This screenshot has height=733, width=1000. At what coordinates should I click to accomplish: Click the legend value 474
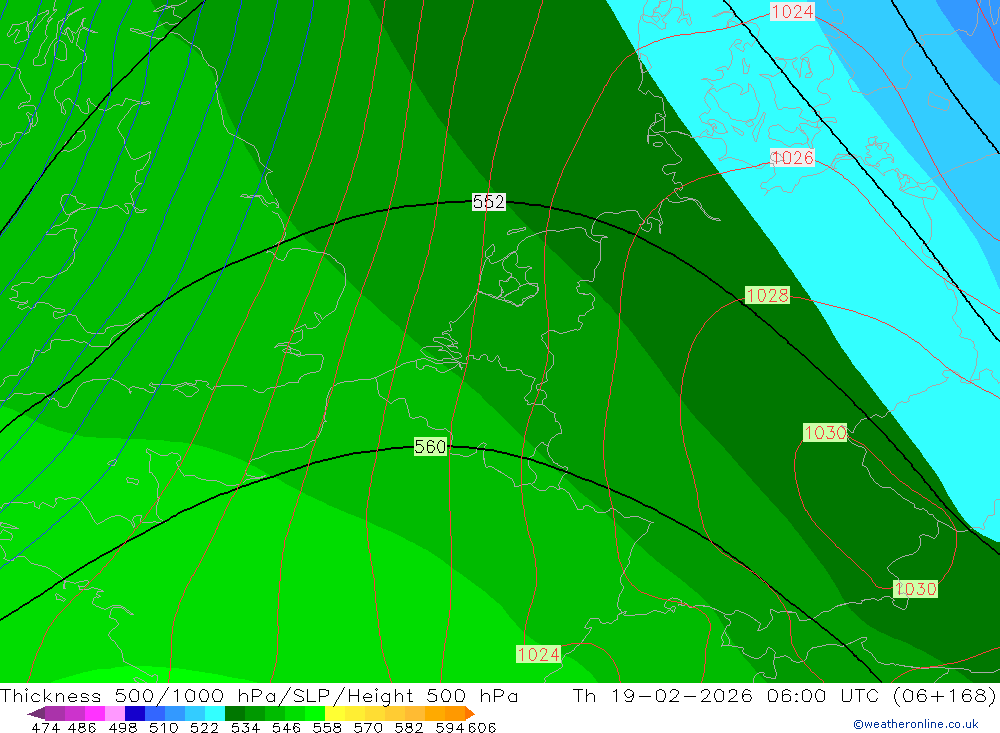pos(46,728)
